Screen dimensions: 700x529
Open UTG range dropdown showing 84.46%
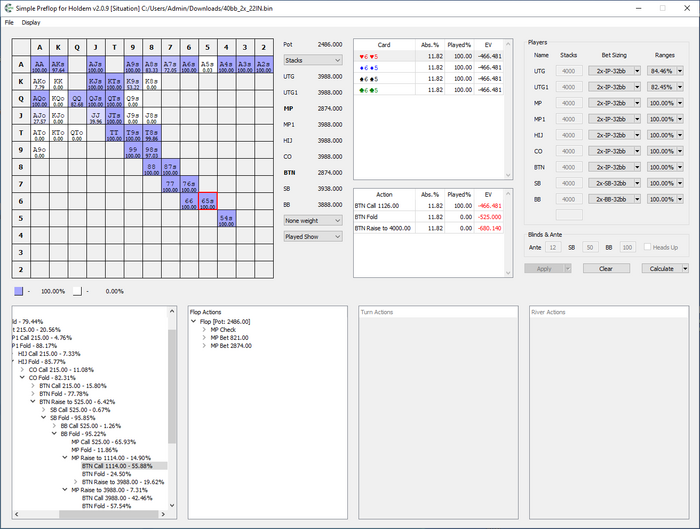(665, 71)
